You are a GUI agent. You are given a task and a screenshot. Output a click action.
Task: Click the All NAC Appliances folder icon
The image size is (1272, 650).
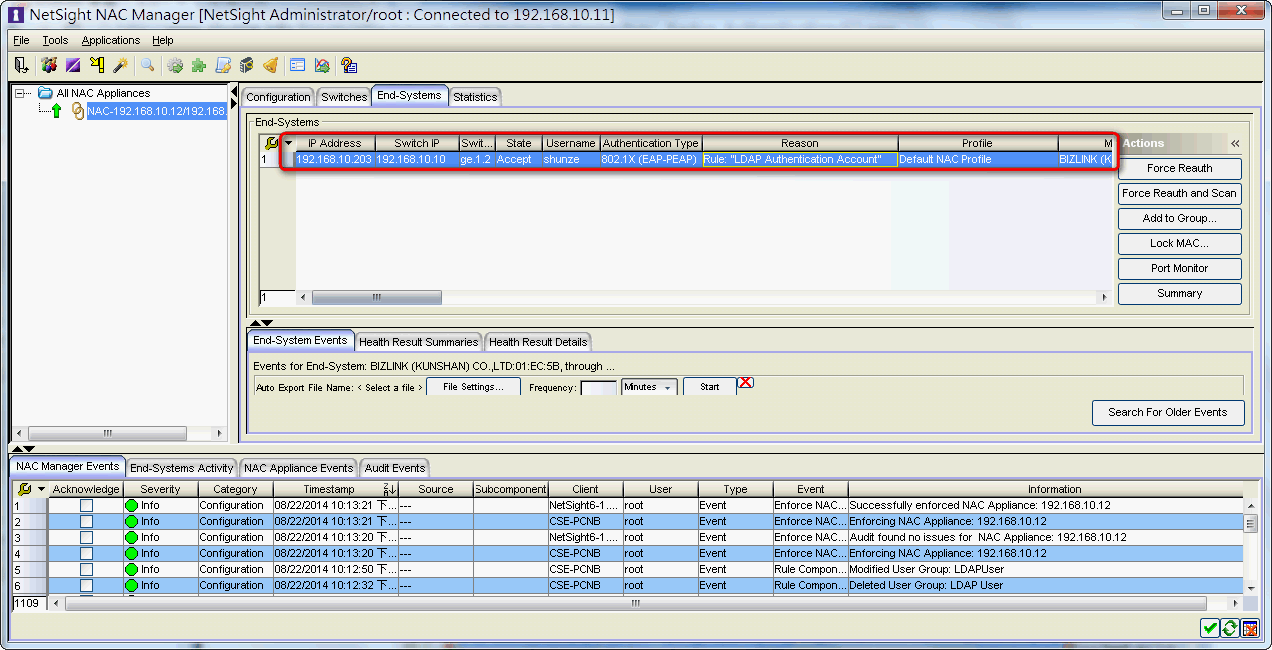pyautogui.click(x=45, y=93)
